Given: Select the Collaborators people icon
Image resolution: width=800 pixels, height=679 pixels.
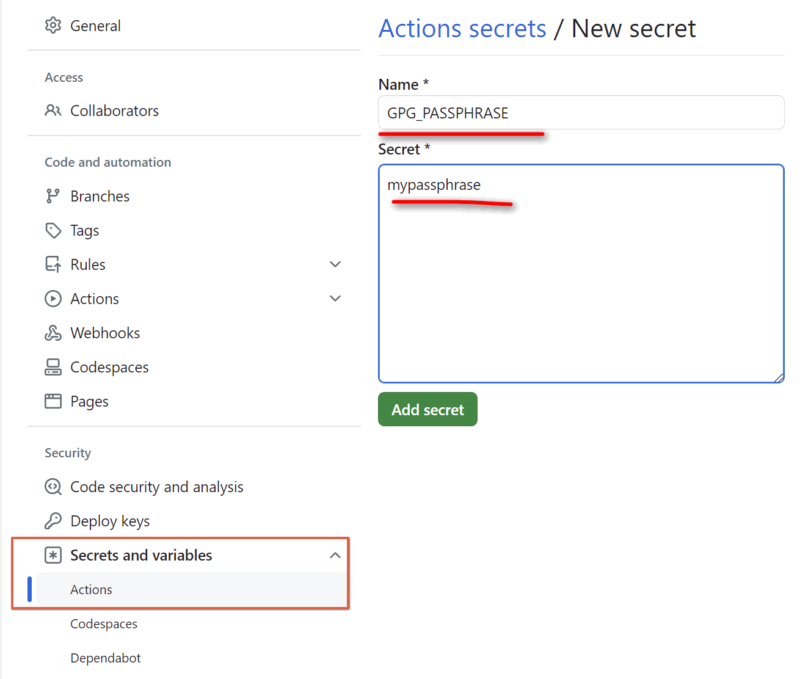Looking at the screenshot, I should click(53, 111).
